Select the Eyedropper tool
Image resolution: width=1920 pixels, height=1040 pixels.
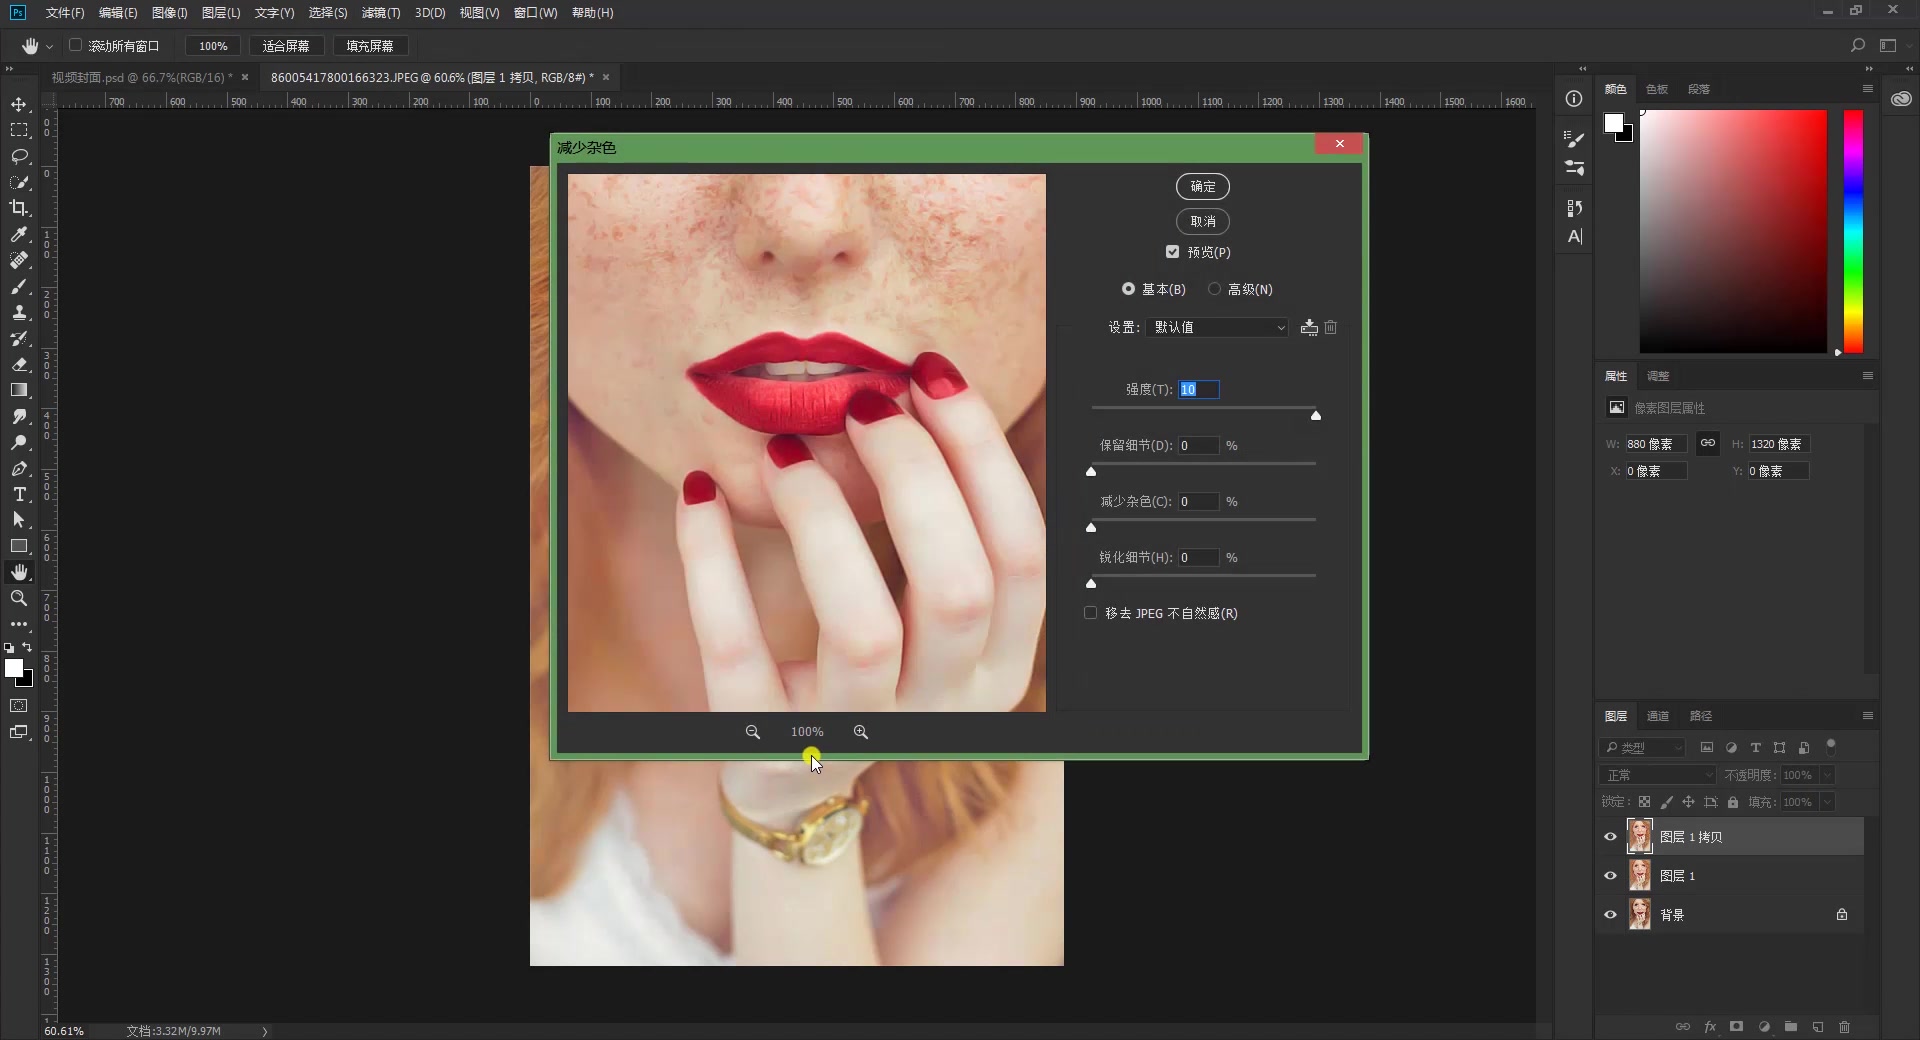click(x=19, y=234)
